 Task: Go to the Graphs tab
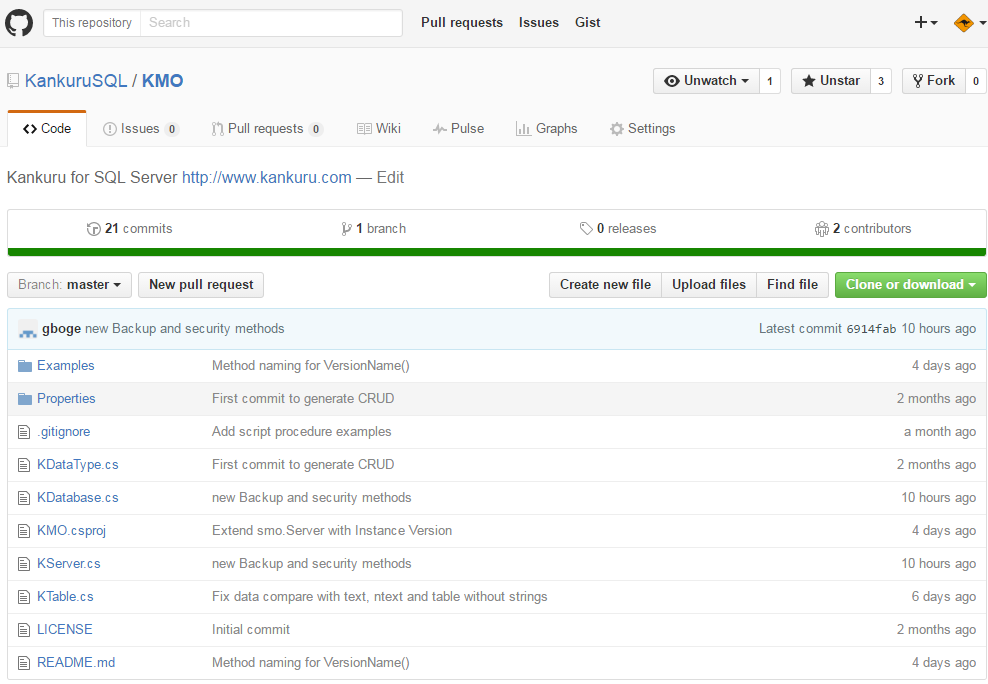546,128
